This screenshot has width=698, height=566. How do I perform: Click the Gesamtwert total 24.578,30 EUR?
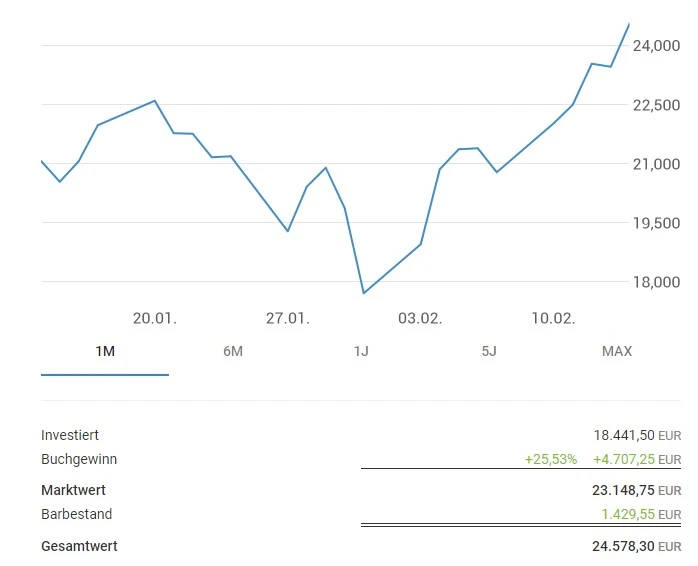click(x=636, y=546)
